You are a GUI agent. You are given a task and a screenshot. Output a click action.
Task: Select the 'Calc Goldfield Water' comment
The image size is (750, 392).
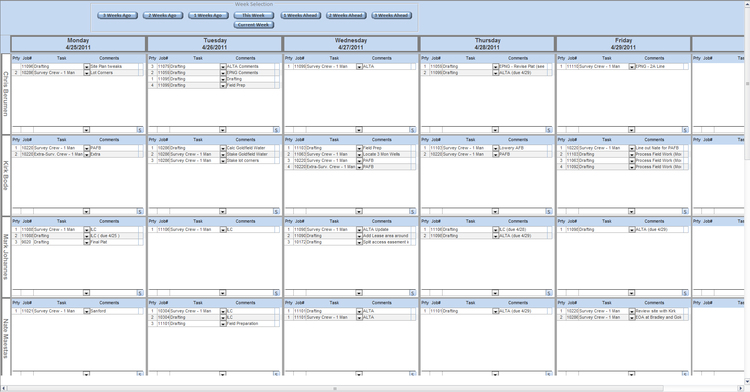250,148
